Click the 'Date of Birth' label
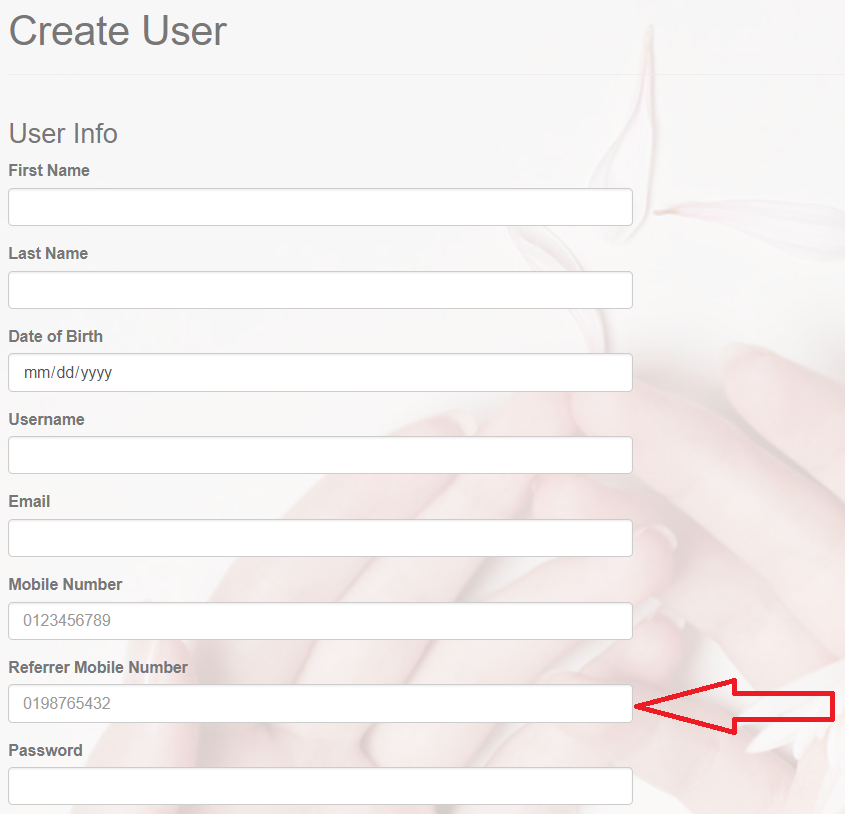Image resolution: width=845 pixels, height=814 pixels. tap(56, 336)
